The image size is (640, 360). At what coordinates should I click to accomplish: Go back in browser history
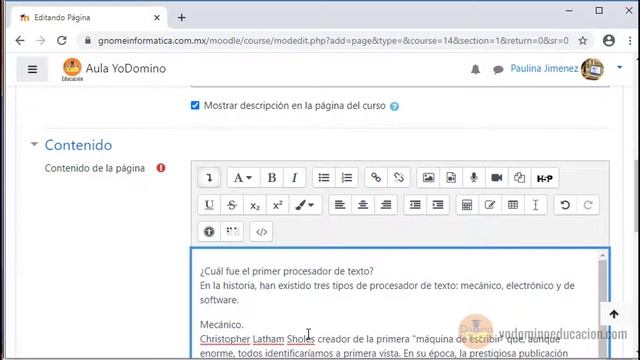[x=20, y=40]
